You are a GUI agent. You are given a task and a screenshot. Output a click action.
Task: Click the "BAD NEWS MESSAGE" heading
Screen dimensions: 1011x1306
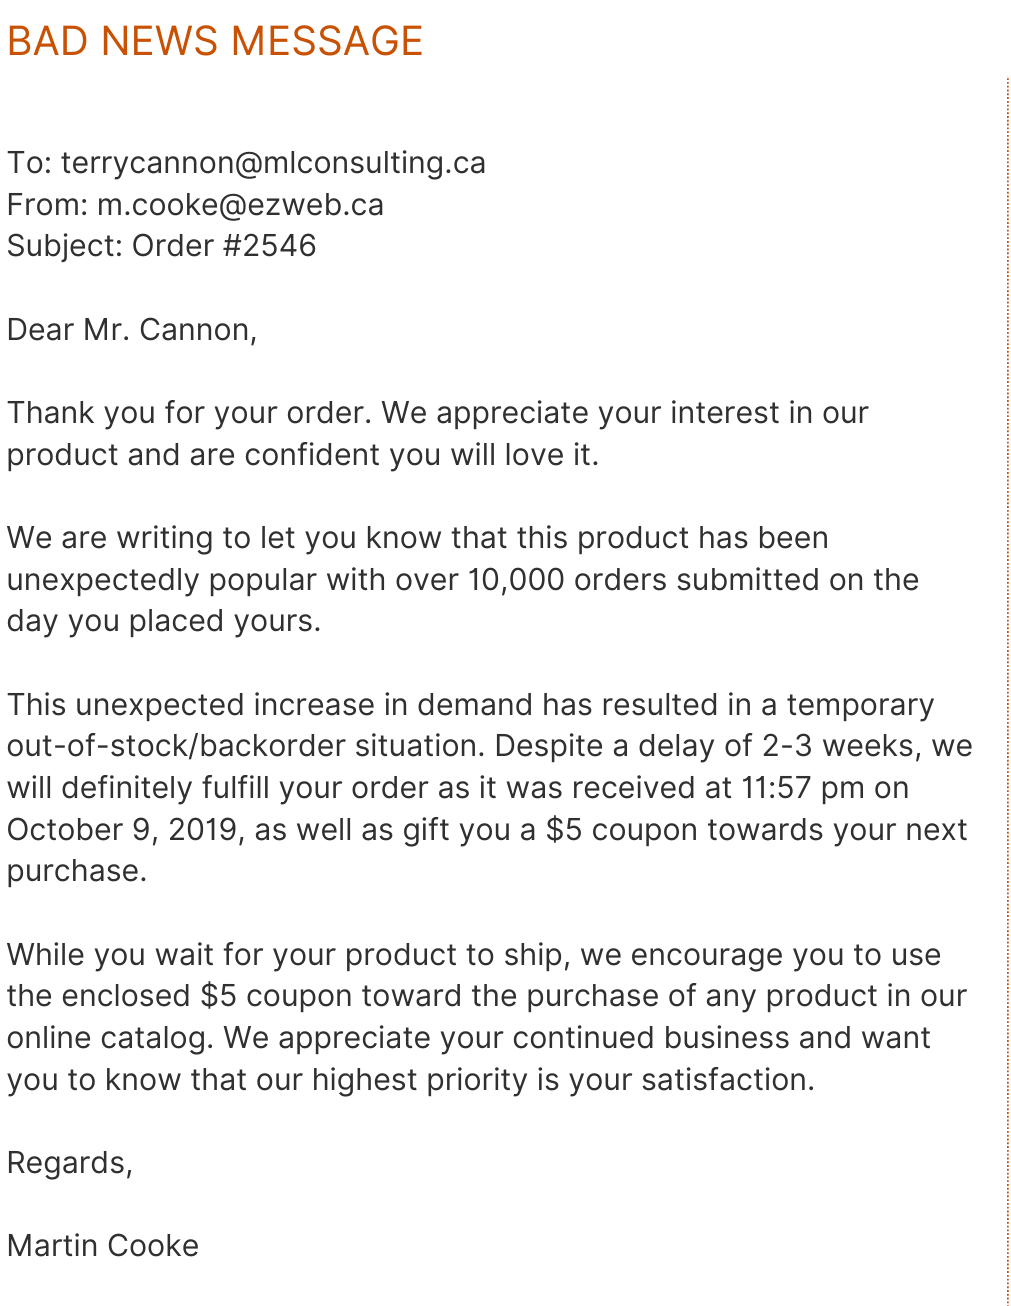pyautogui.click(x=215, y=42)
